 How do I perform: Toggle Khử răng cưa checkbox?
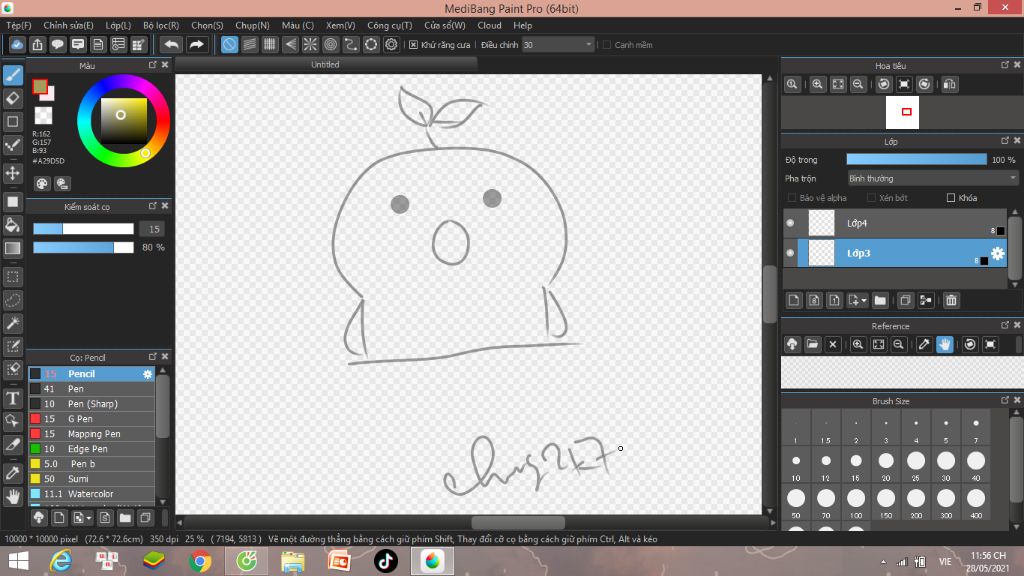pyautogui.click(x=413, y=45)
